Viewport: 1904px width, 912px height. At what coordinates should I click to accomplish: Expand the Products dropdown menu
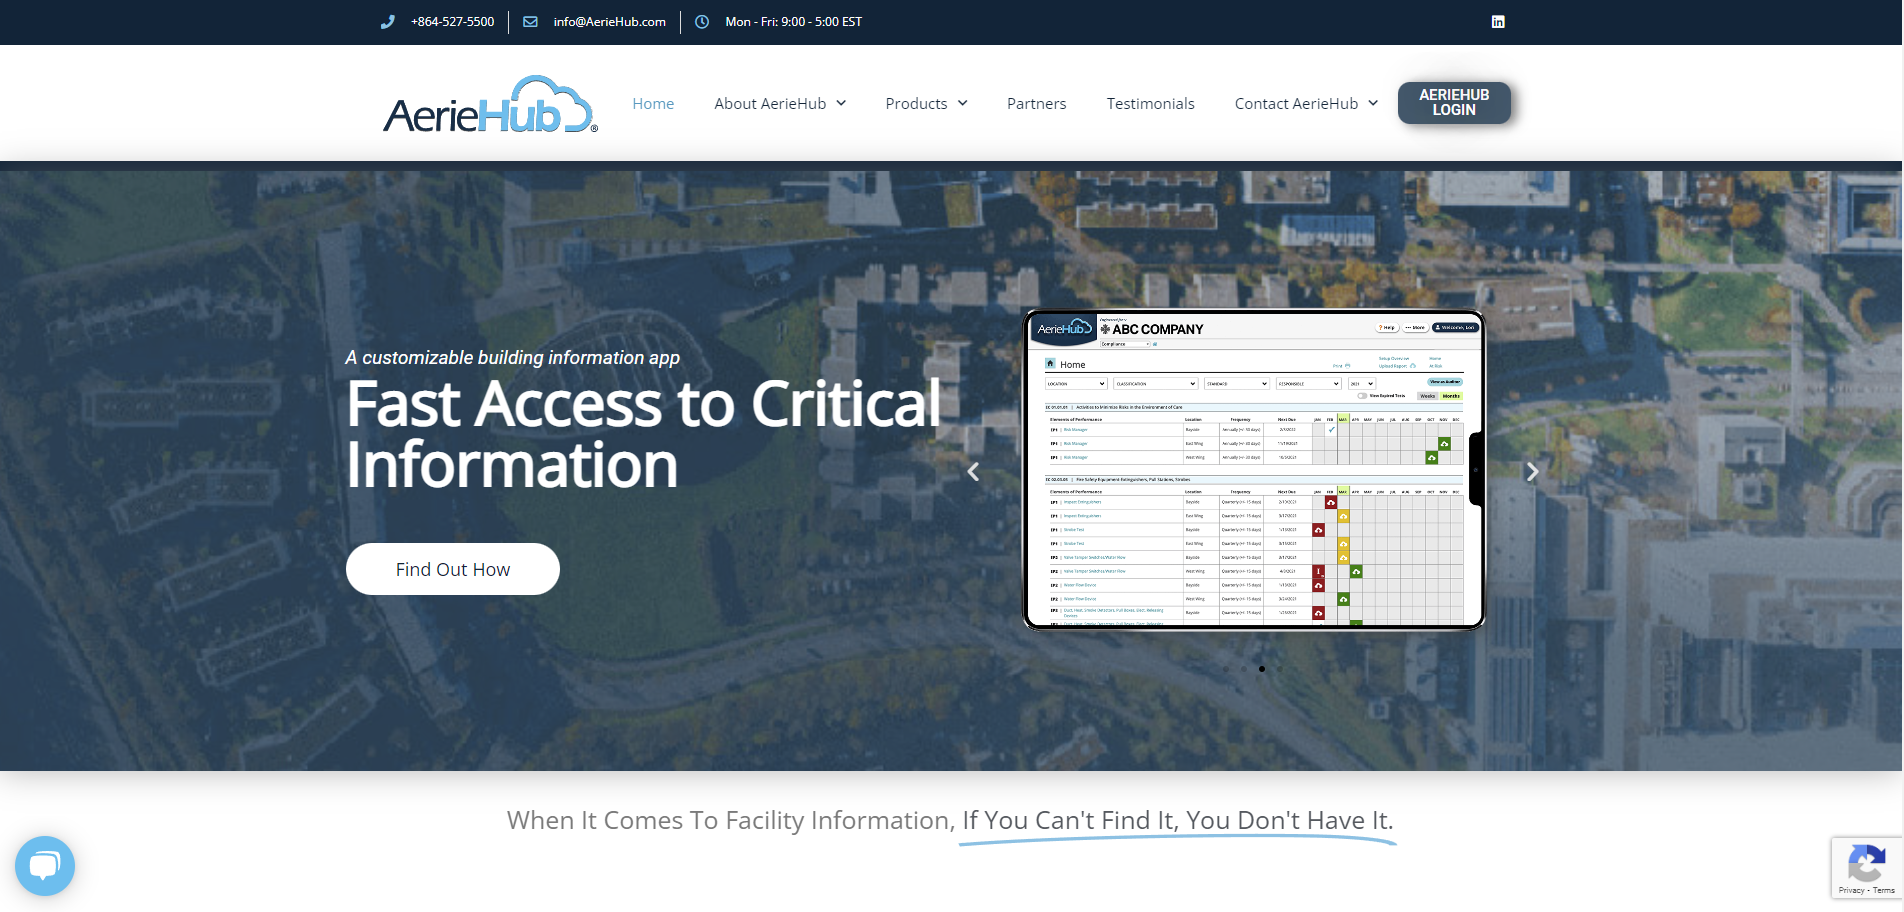point(926,103)
